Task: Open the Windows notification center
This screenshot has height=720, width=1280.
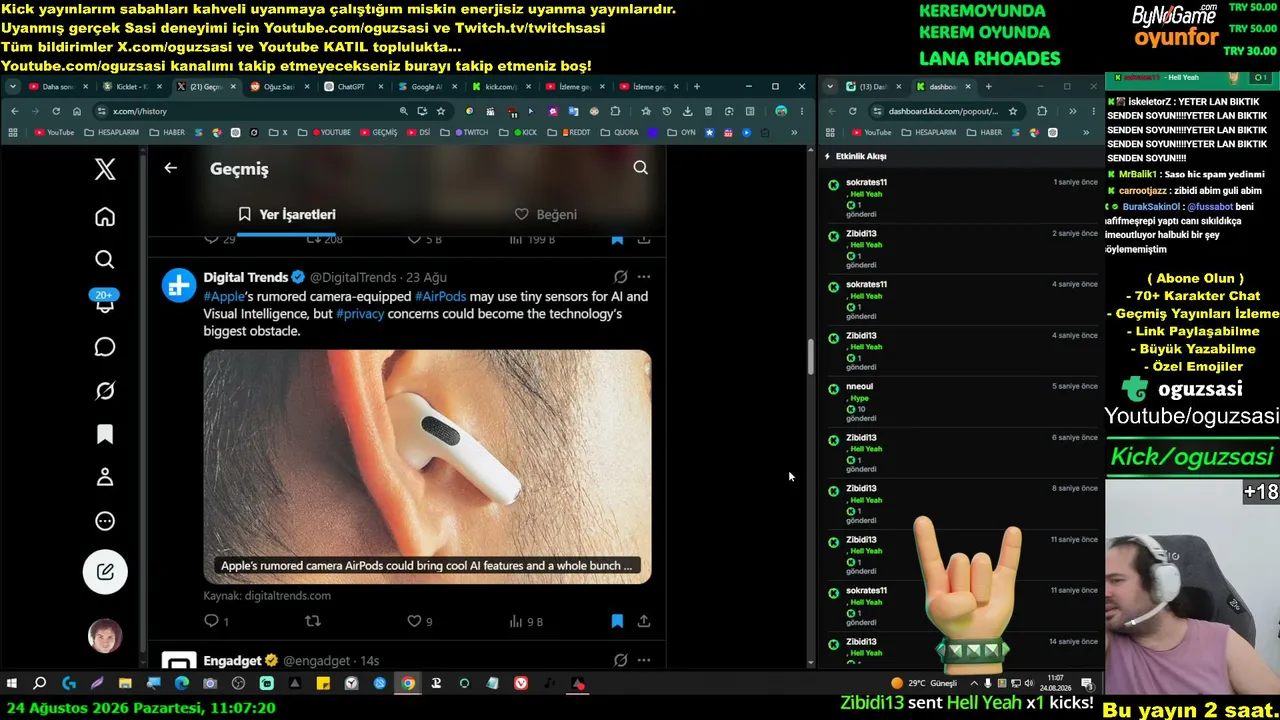Action: pos(1087,684)
